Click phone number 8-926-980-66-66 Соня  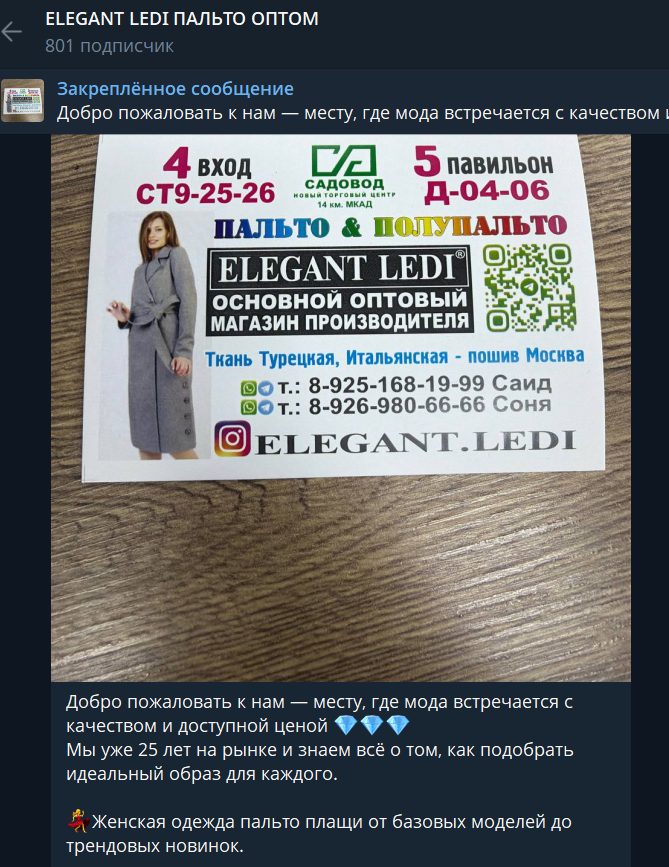point(430,405)
